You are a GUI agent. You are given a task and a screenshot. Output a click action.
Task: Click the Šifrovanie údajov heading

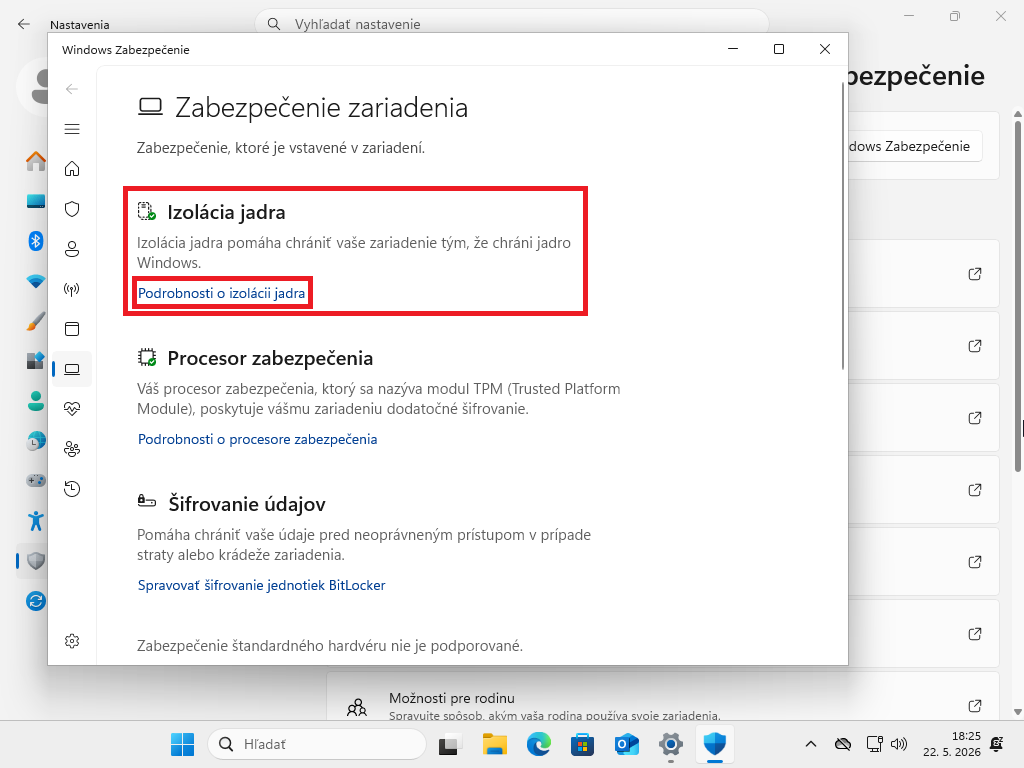(247, 504)
